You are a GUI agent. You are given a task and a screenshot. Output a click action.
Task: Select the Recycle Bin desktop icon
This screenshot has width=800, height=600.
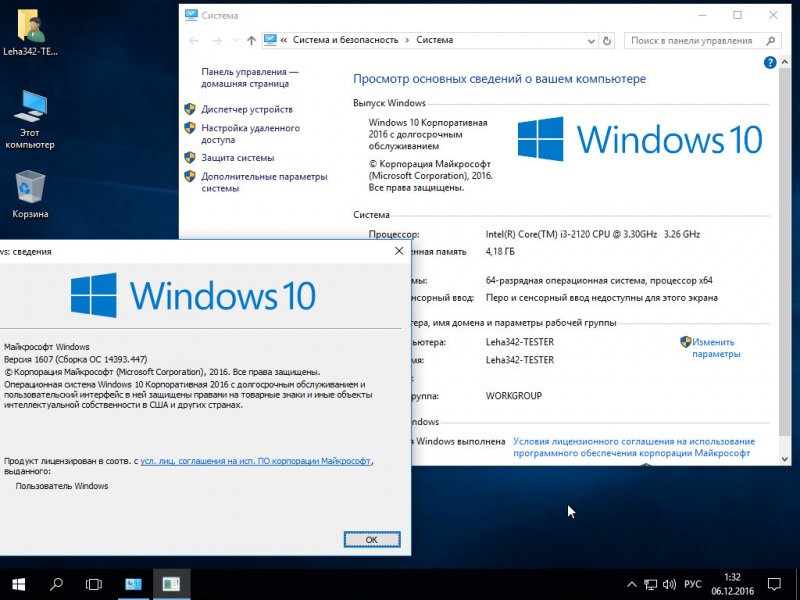[30, 194]
